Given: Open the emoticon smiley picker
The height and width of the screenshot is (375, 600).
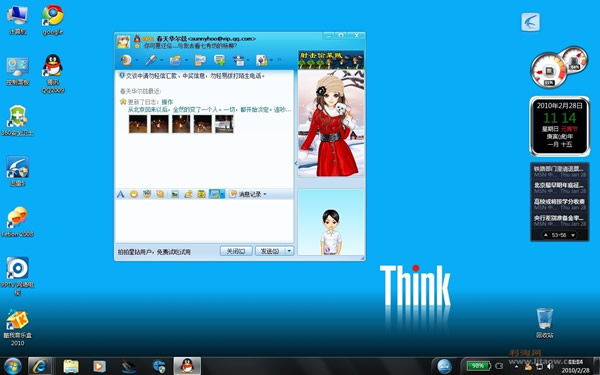Looking at the screenshot, I should click(134, 194).
